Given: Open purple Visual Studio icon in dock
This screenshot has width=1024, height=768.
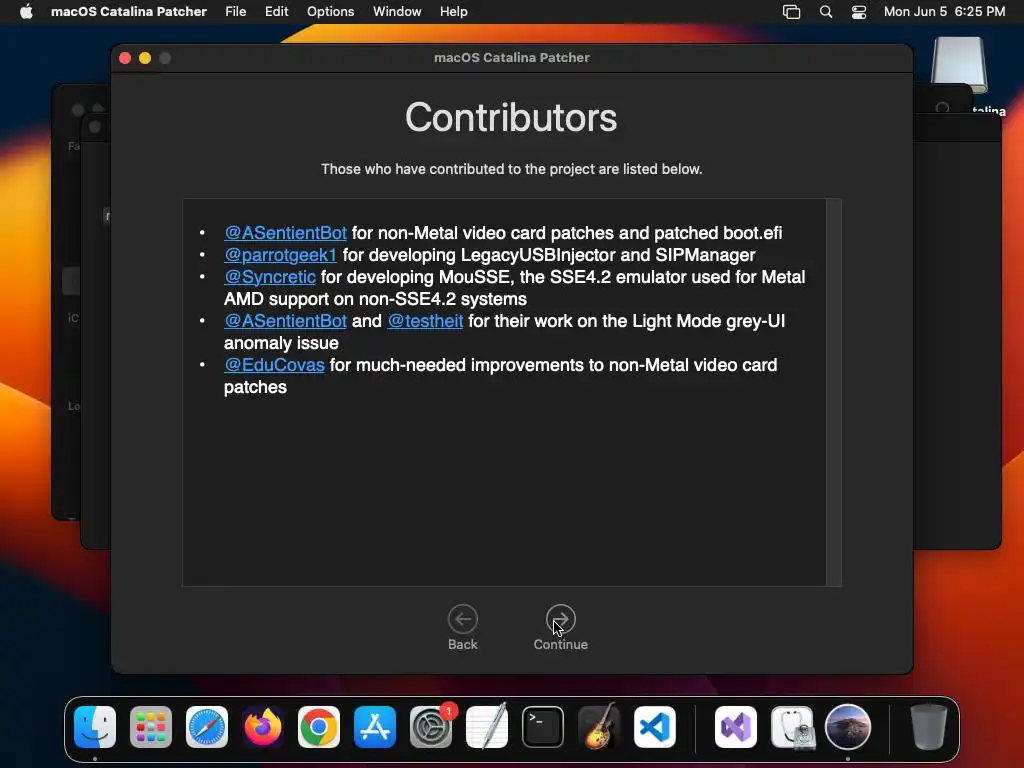Looking at the screenshot, I should click(x=736, y=727).
